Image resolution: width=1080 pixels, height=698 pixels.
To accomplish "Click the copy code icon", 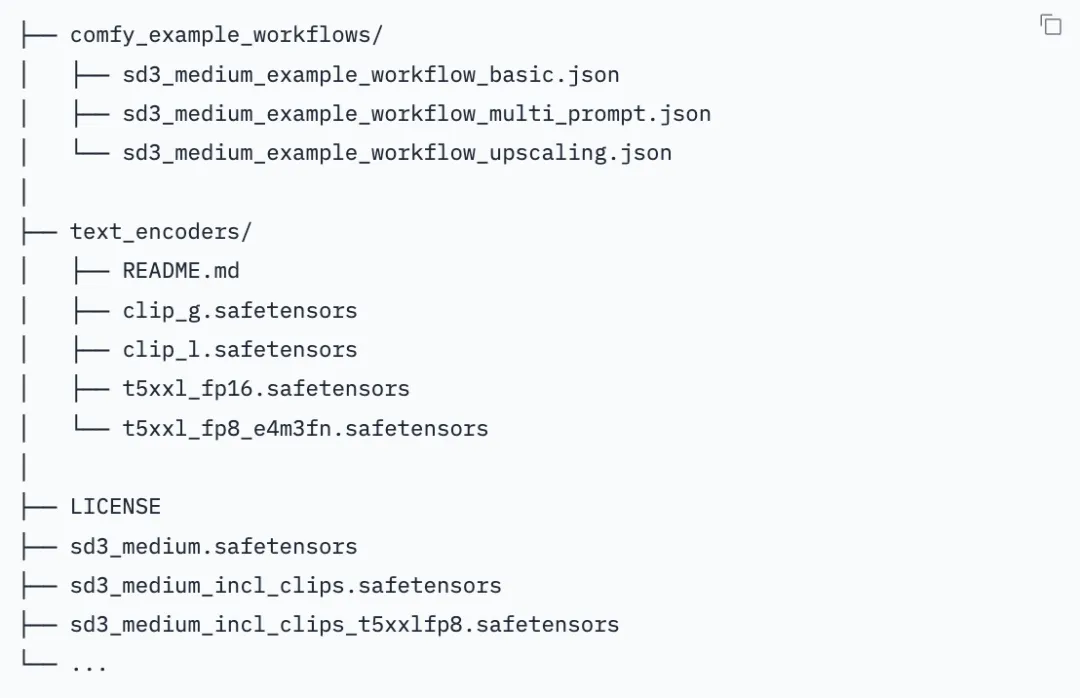I will point(1050,25).
